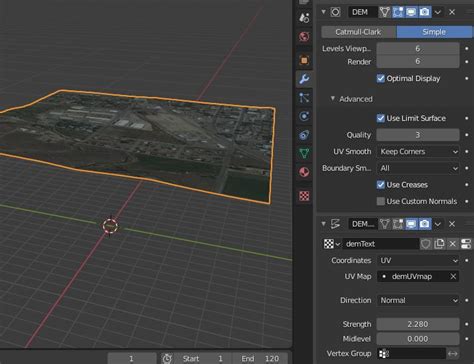
Task: Click the timeline clock icon
Action: tap(167, 359)
